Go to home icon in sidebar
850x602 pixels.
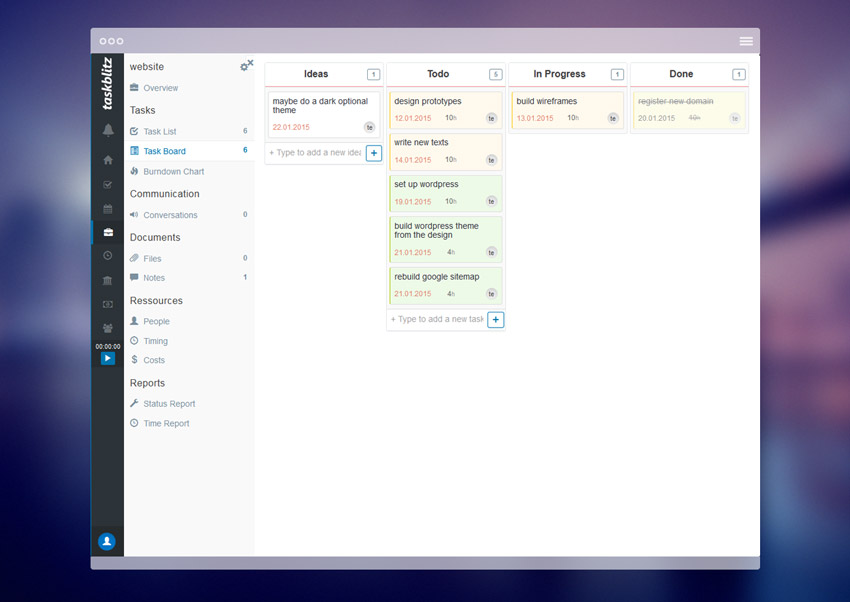(x=107, y=160)
